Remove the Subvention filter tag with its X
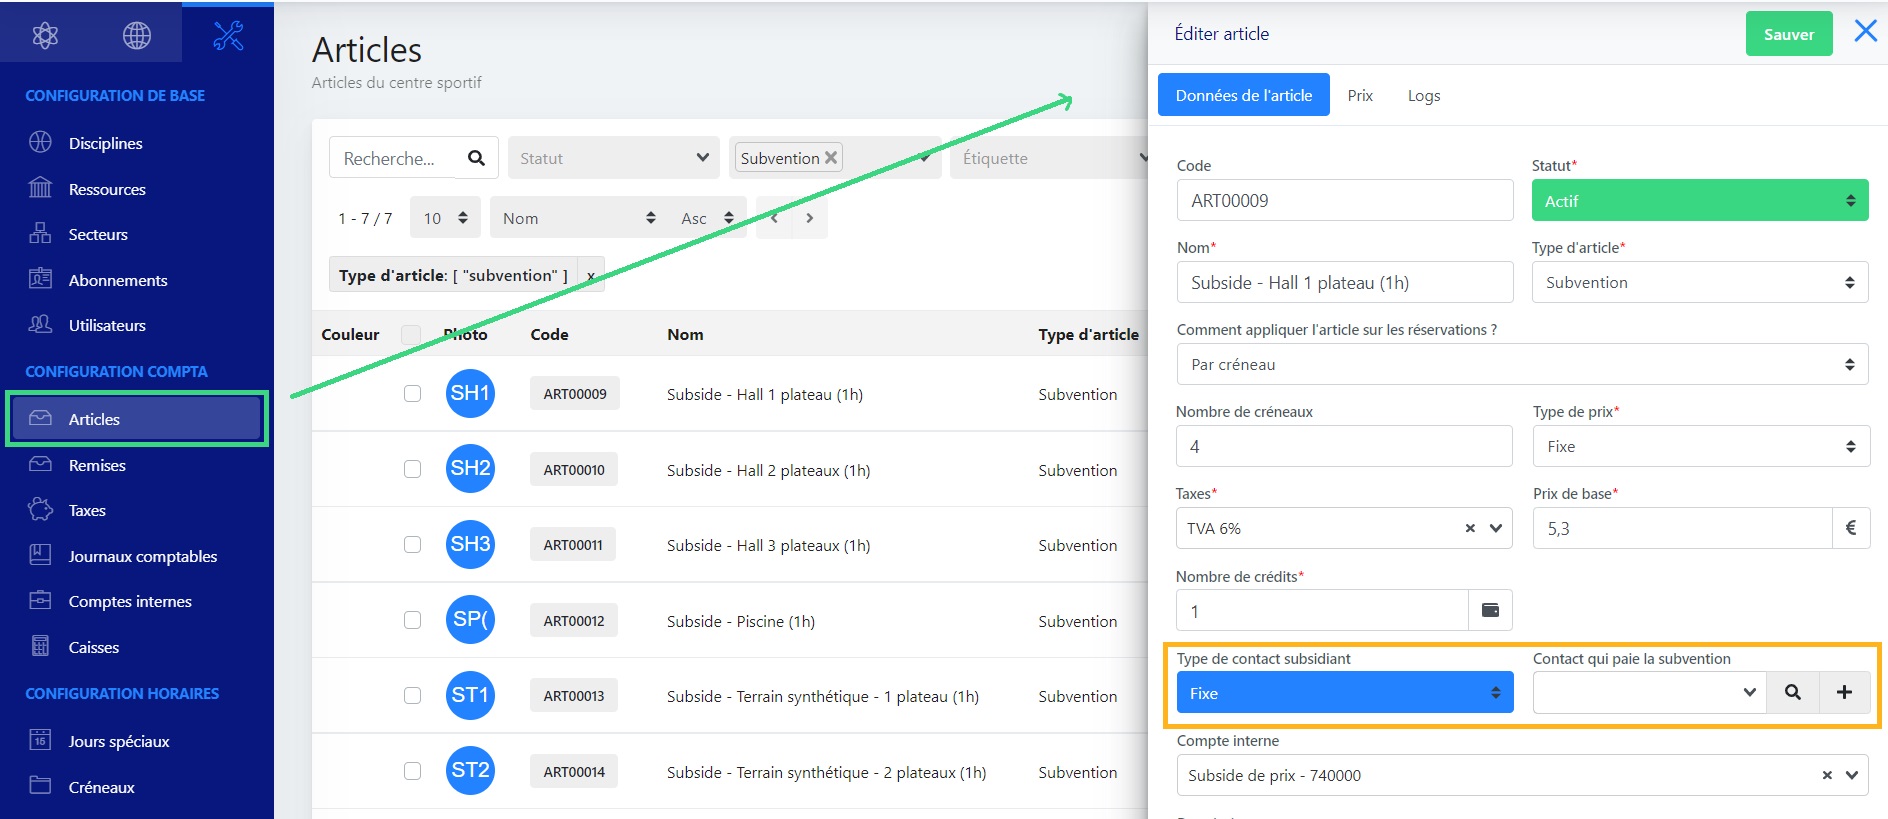The width and height of the screenshot is (1888, 819). (830, 158)
